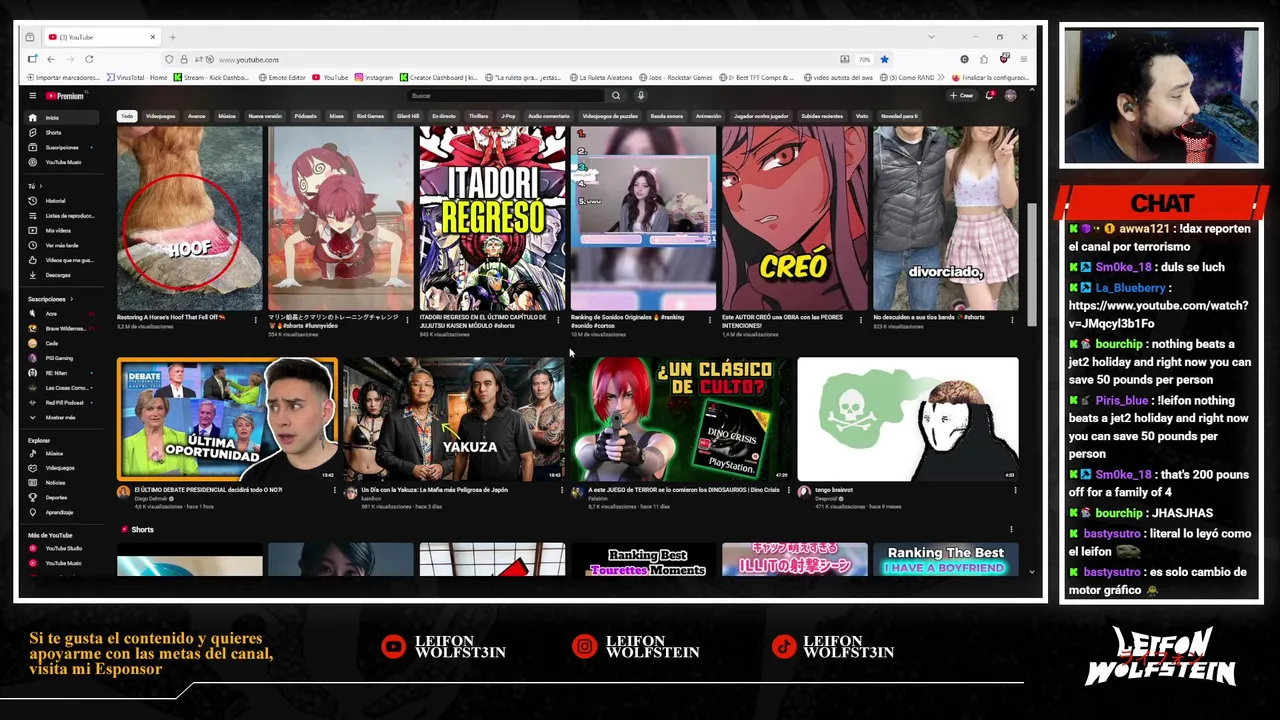Open the account avatar menu

pos(1010,96)
